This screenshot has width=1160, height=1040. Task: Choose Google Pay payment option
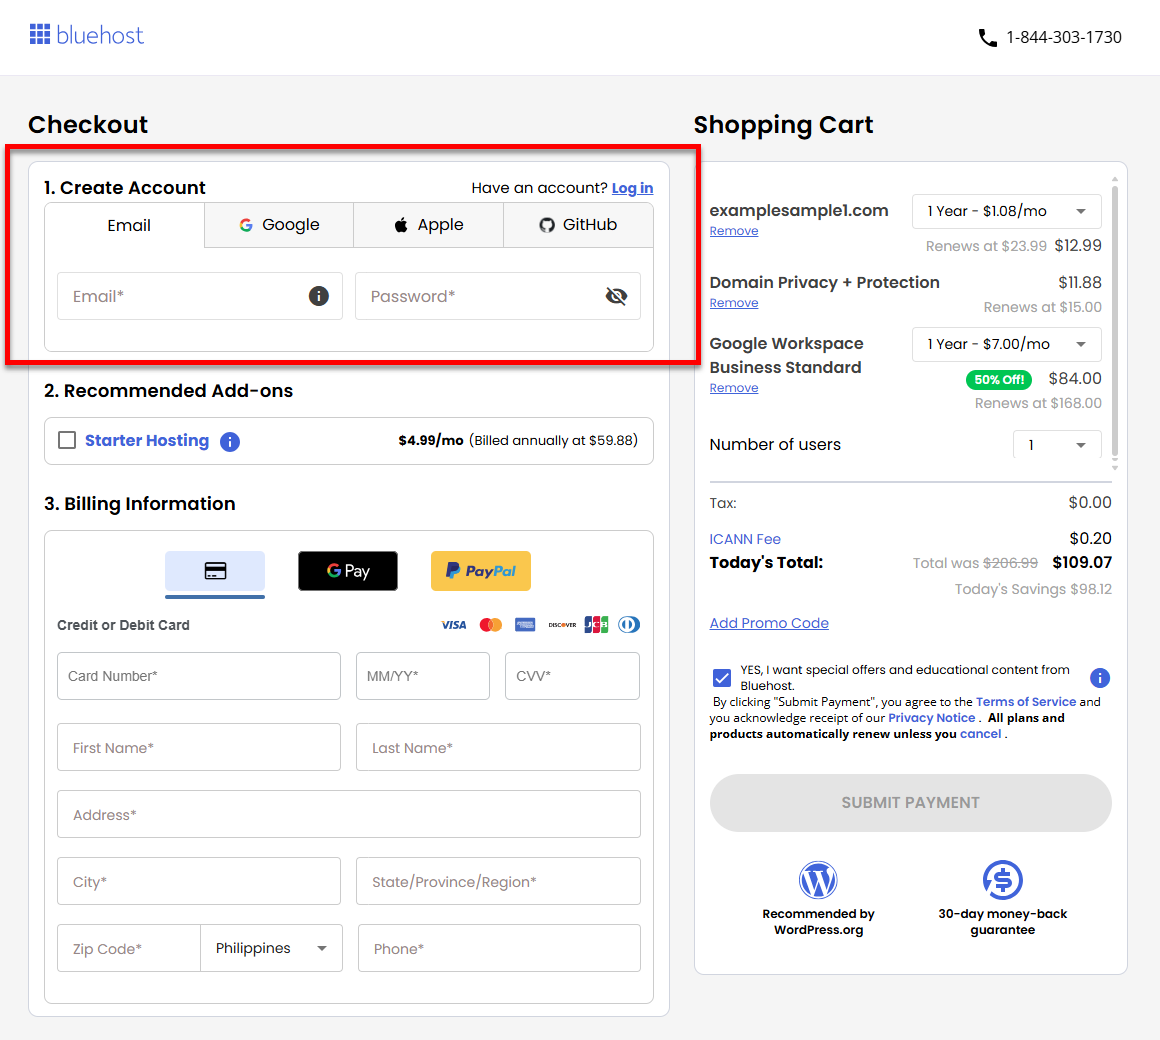point(348,571)
